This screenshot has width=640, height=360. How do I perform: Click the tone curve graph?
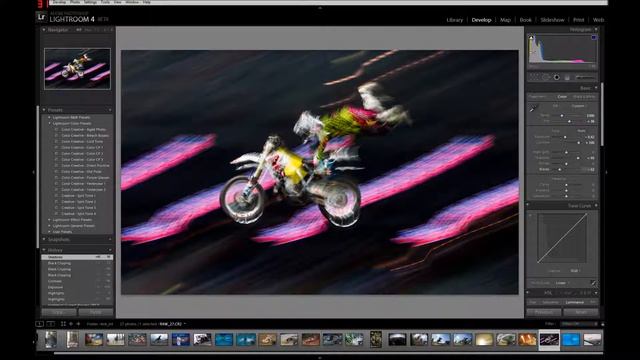click(562, 238)
